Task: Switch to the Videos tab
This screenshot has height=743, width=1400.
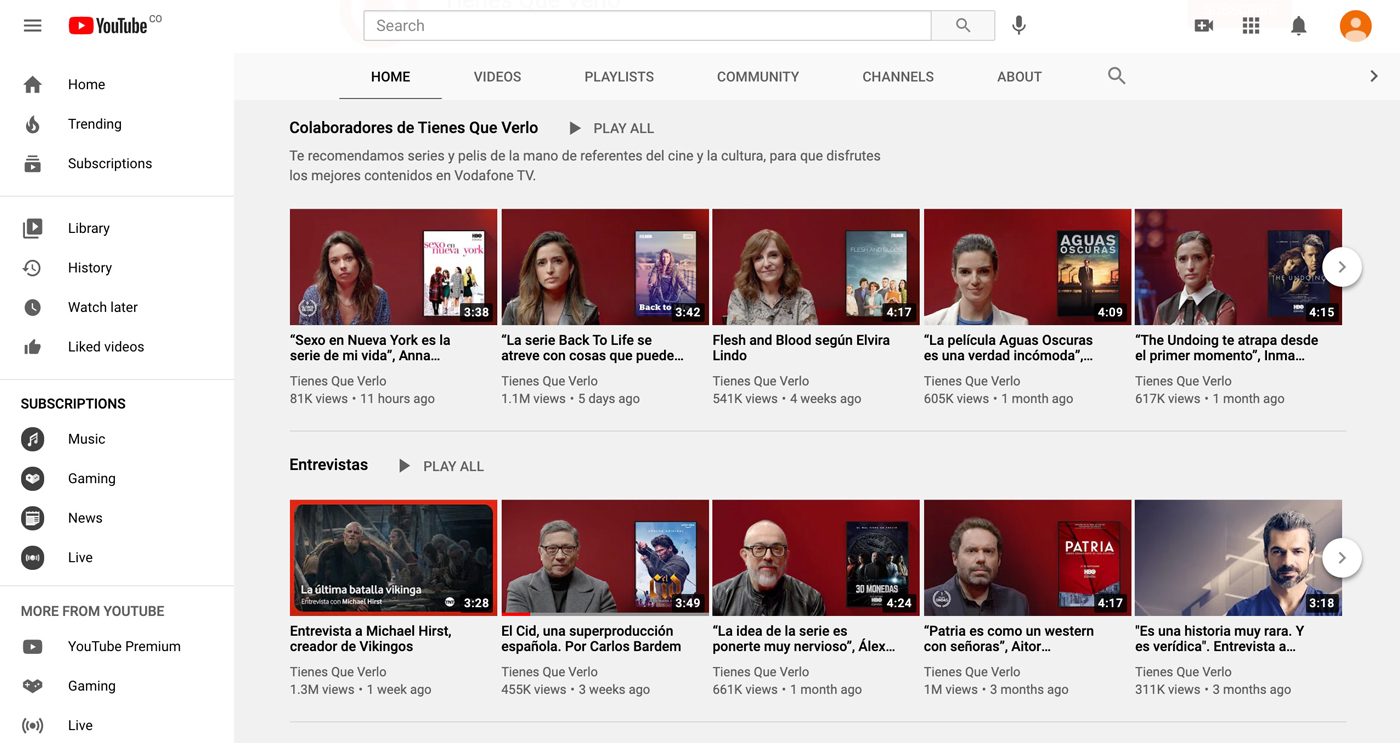Action: (497, 77)
